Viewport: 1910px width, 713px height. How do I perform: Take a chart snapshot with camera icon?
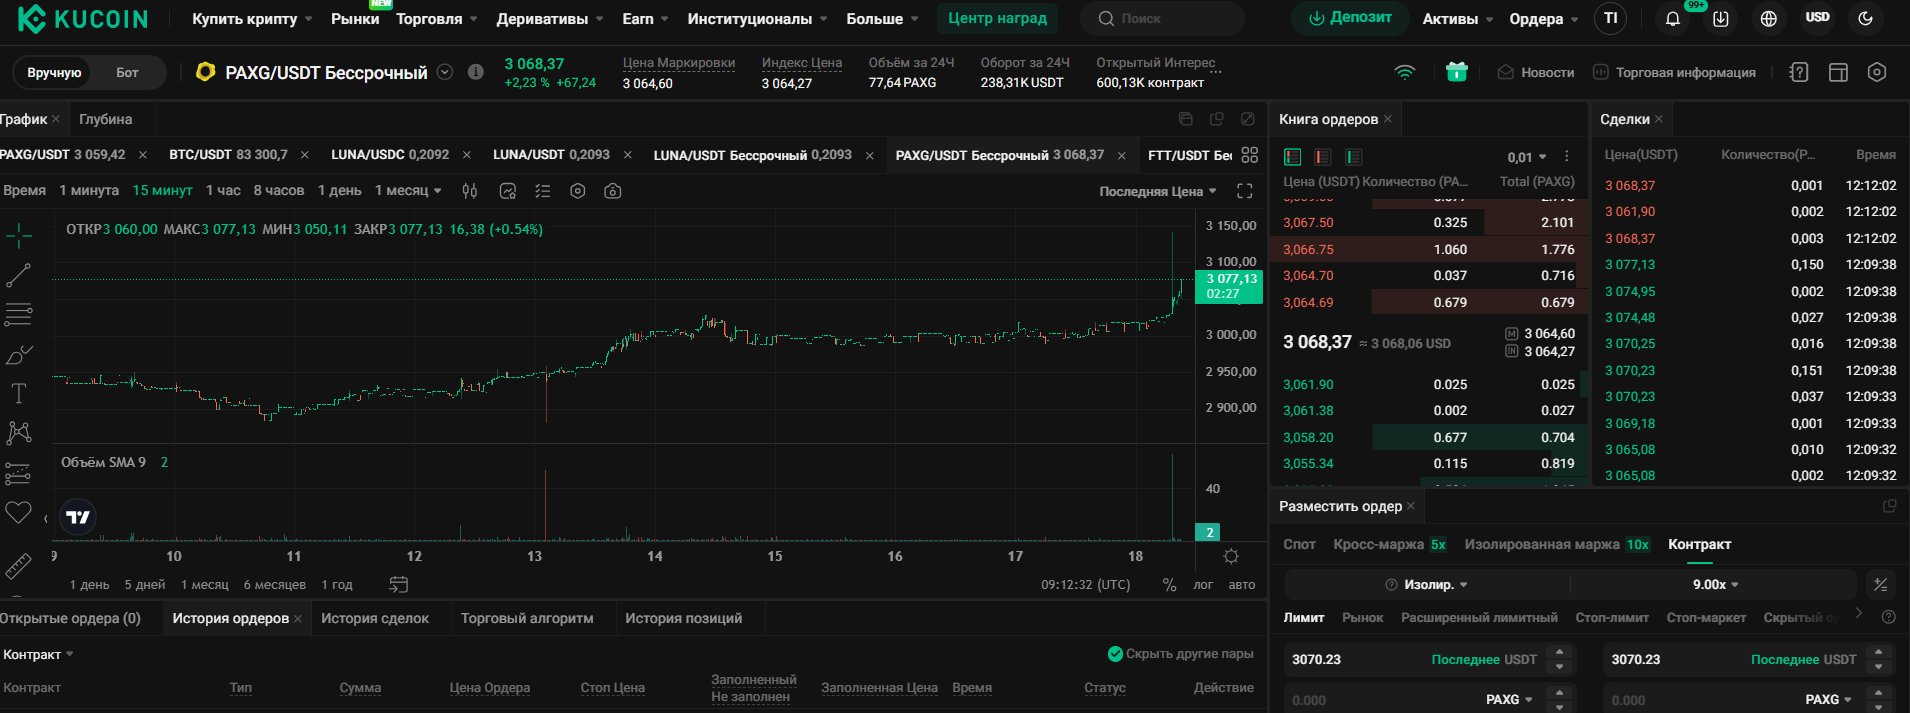[613, 191]
